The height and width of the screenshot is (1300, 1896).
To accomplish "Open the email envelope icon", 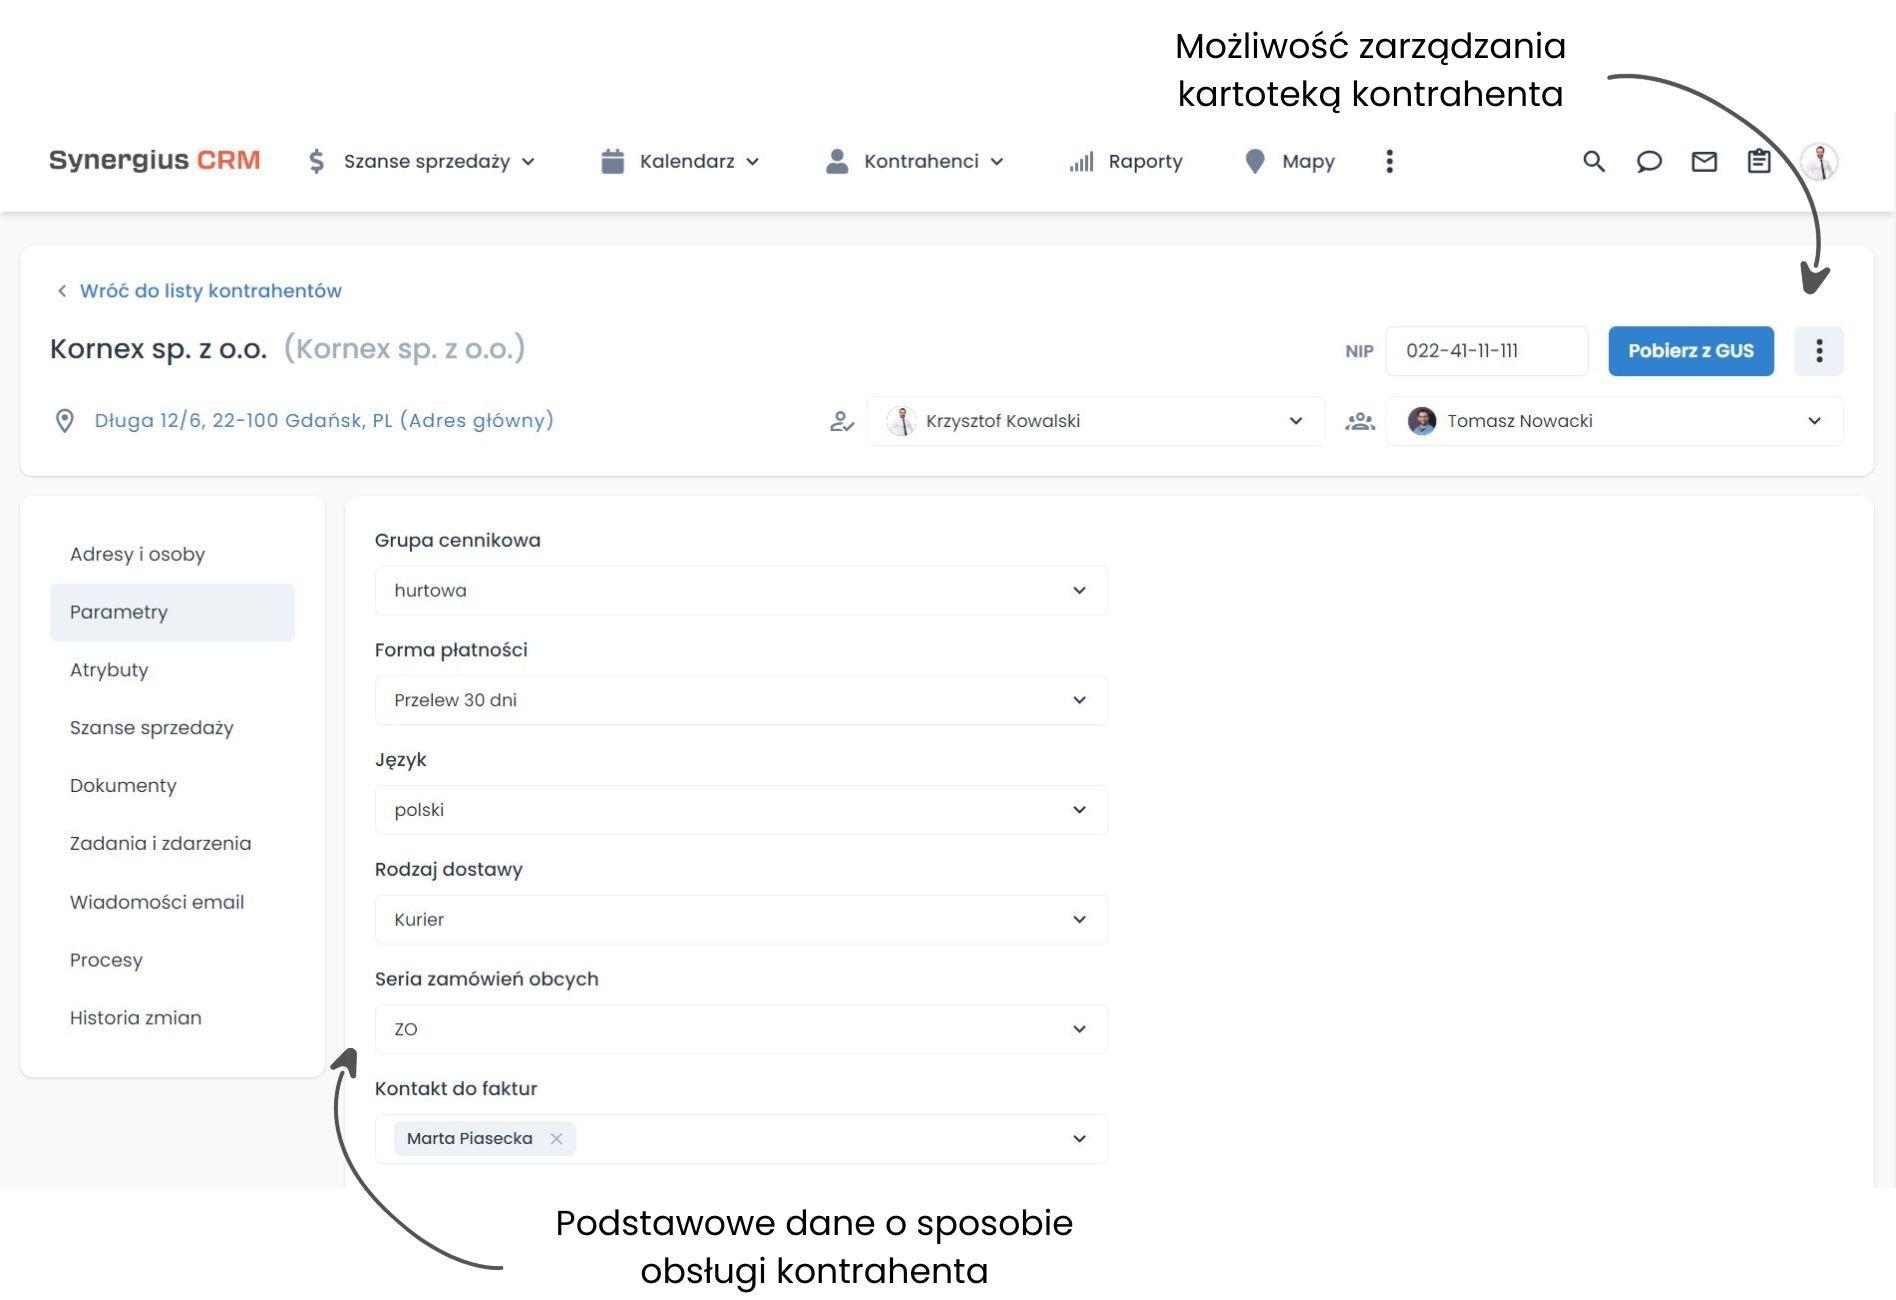I will (x=1705, y=161).
